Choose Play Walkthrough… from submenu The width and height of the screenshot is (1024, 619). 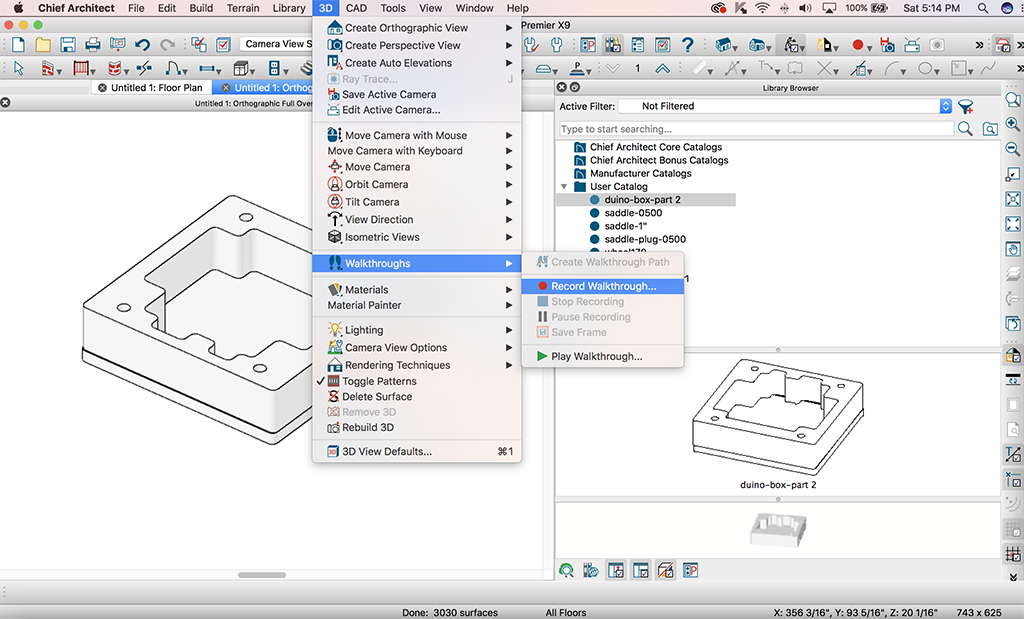pyautogui.click(x=603, y=357)
